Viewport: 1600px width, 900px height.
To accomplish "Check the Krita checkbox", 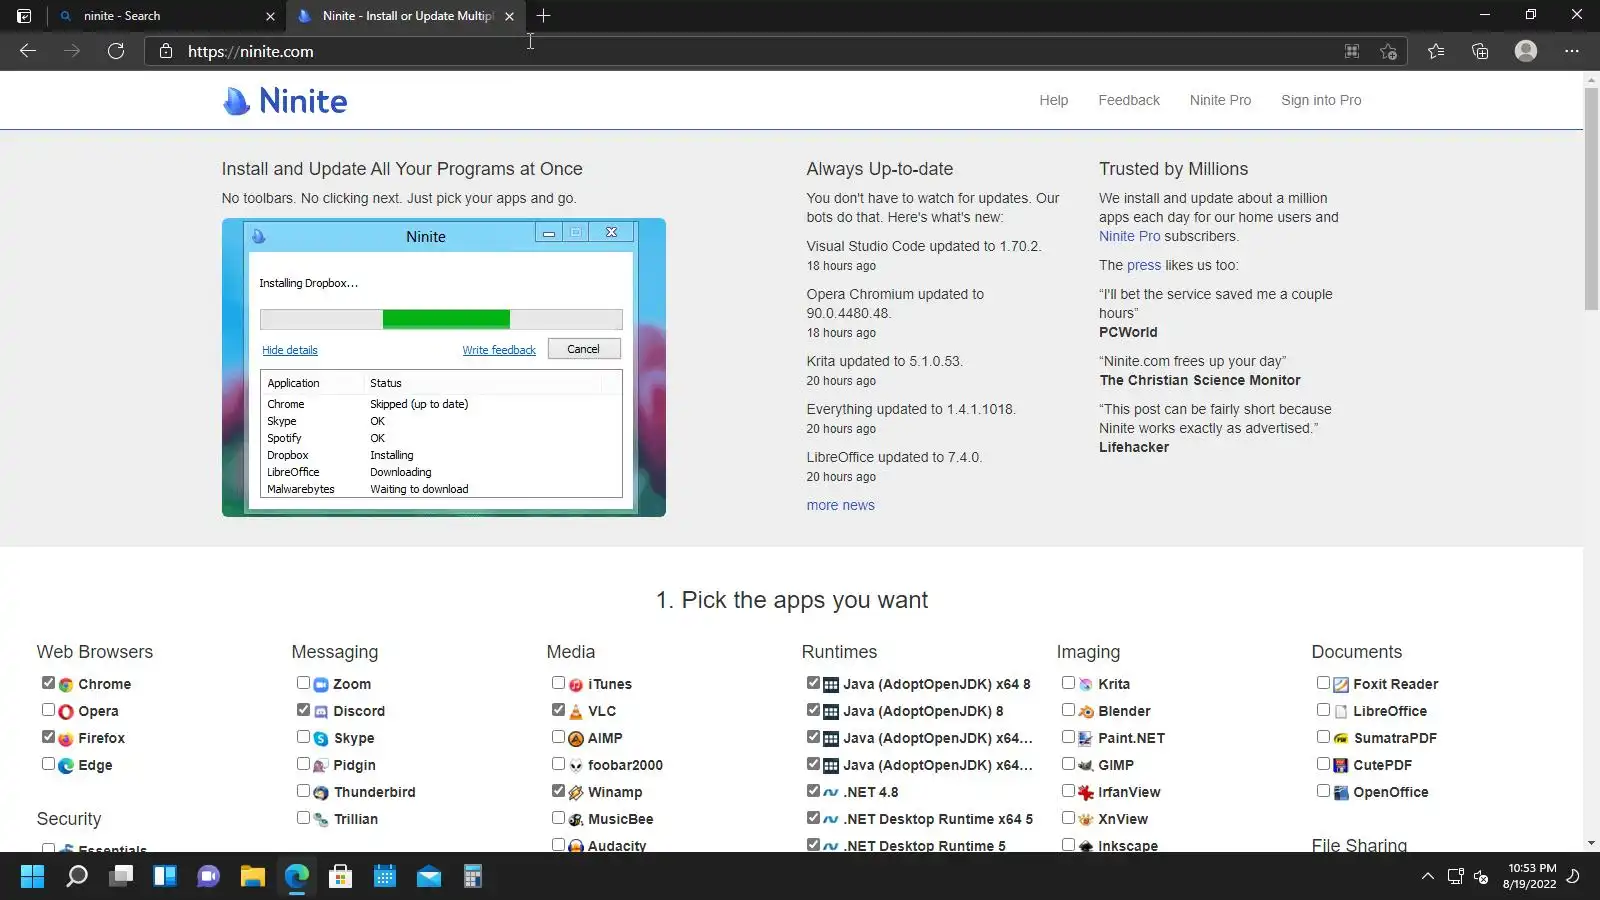I will tap(1068, 683).
